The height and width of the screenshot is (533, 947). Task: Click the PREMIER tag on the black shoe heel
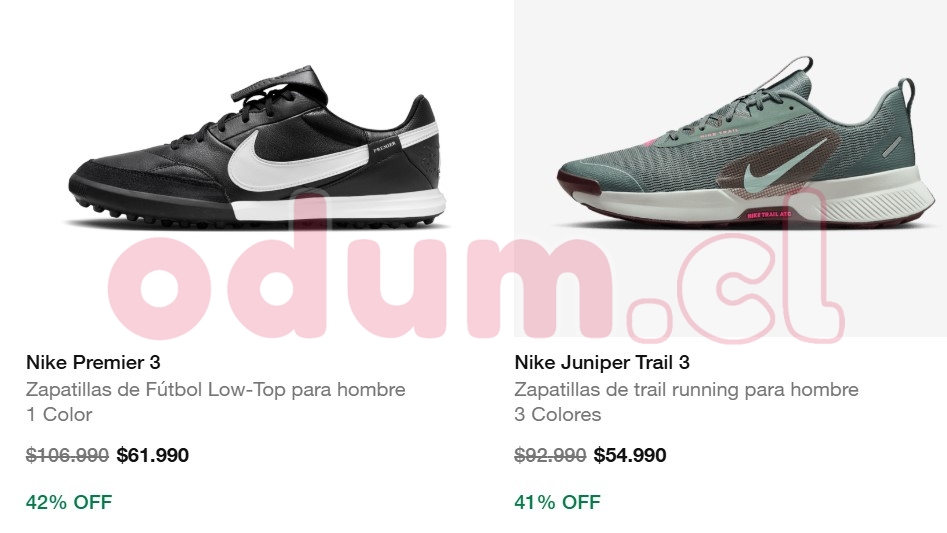tap(385, 147)
